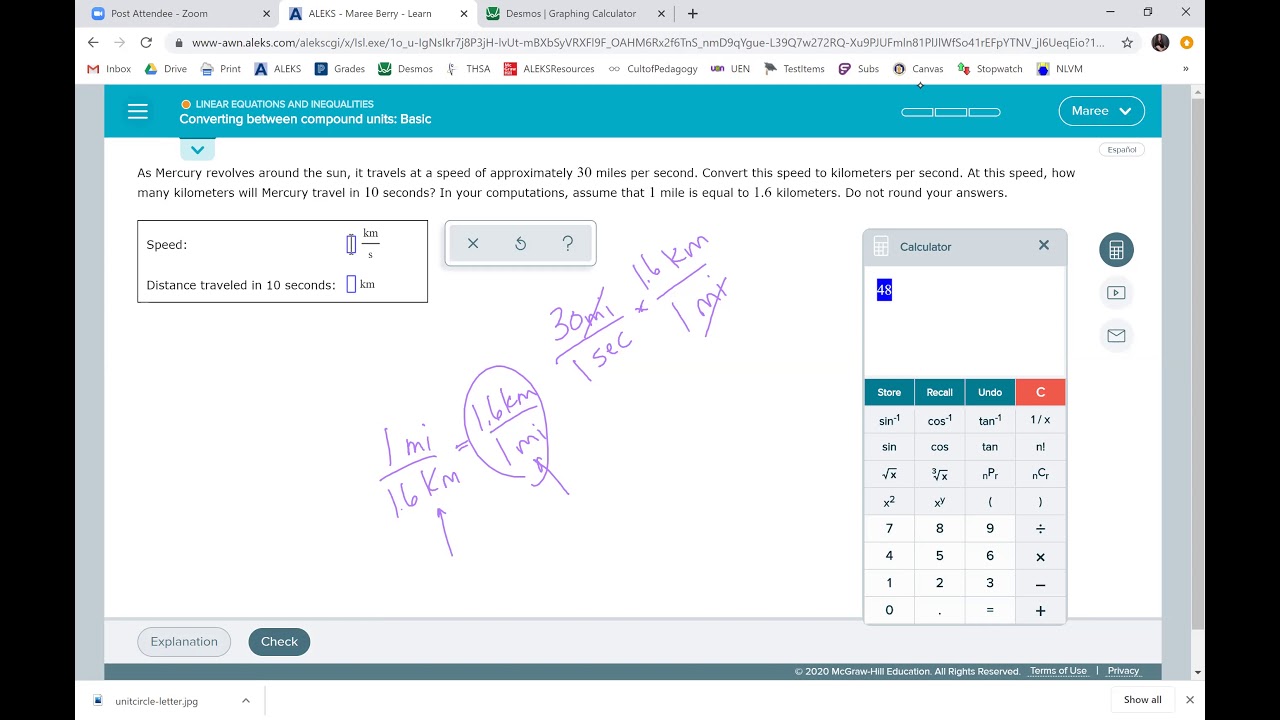Switch to Desmos Graphing Calculator tab
1280x720 pixels.
[x=577, y=14]
